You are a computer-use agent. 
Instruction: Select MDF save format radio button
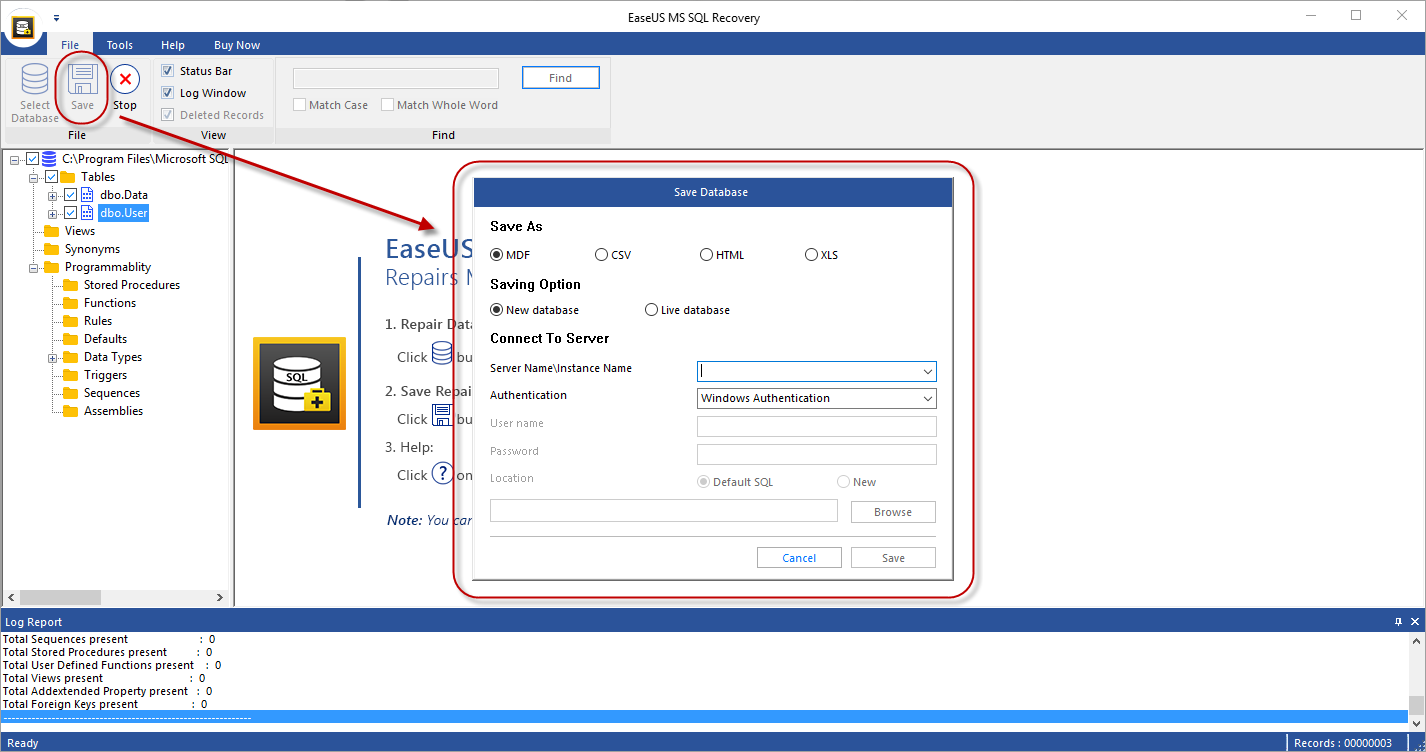[x=496, y=255]
